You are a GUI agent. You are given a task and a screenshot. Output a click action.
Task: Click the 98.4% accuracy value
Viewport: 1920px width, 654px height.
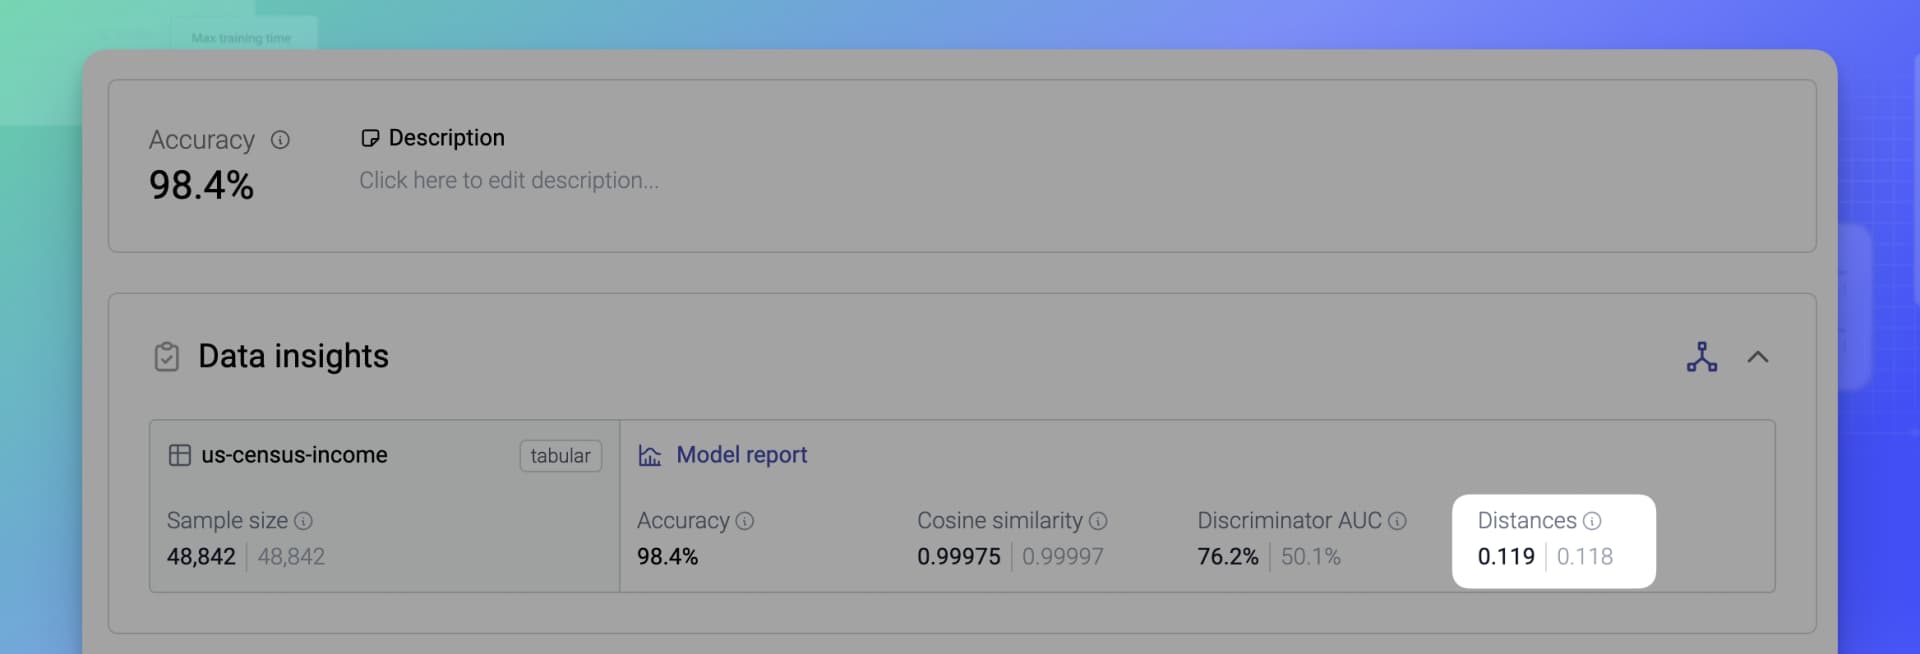(x=202, y=184)
